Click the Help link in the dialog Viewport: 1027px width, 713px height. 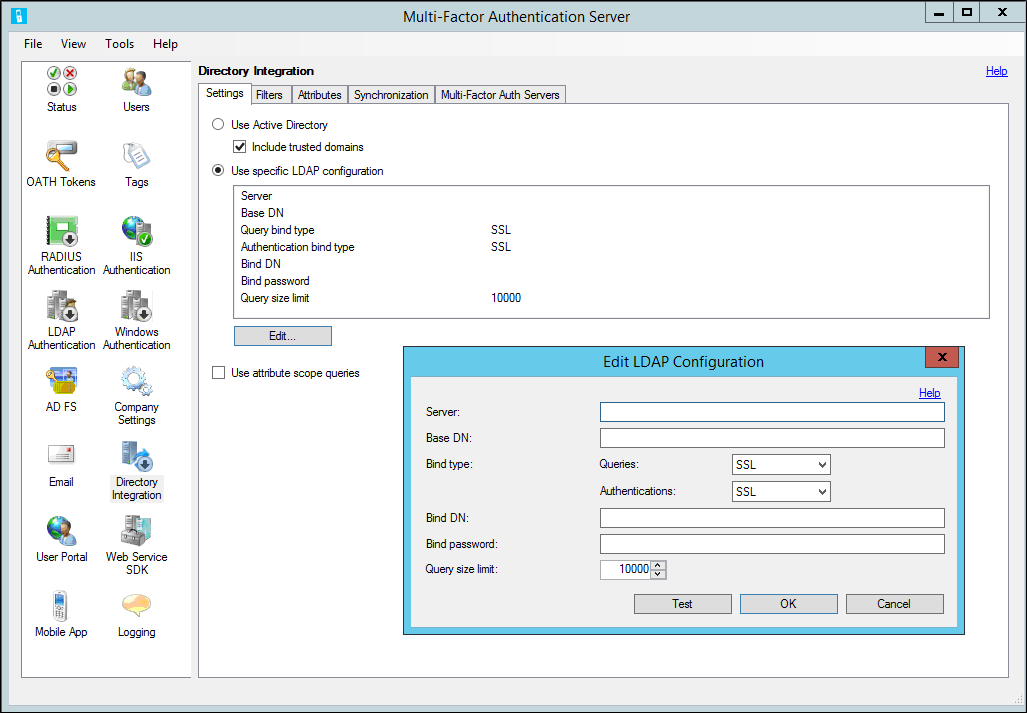[x=929, y=393]
